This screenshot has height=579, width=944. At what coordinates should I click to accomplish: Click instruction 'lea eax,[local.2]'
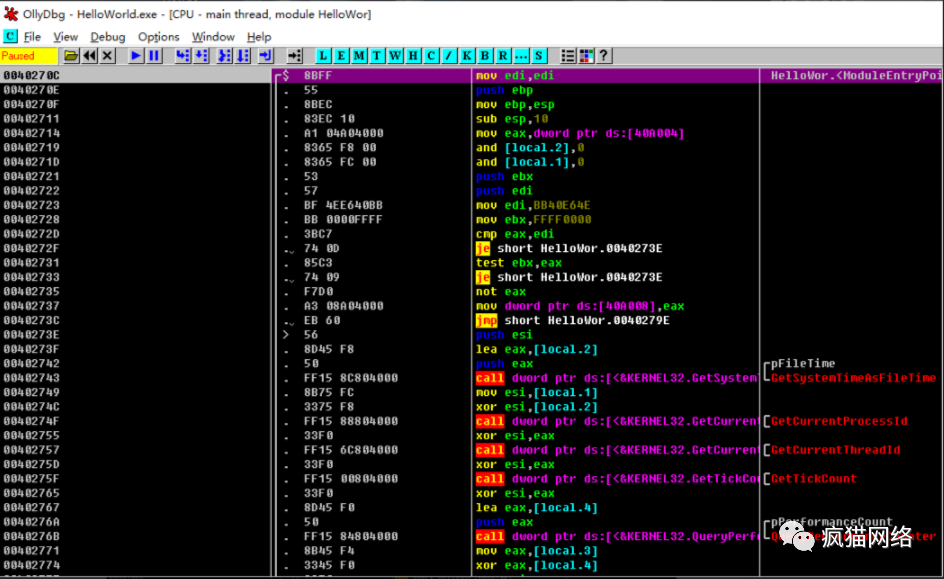[537, 349]
